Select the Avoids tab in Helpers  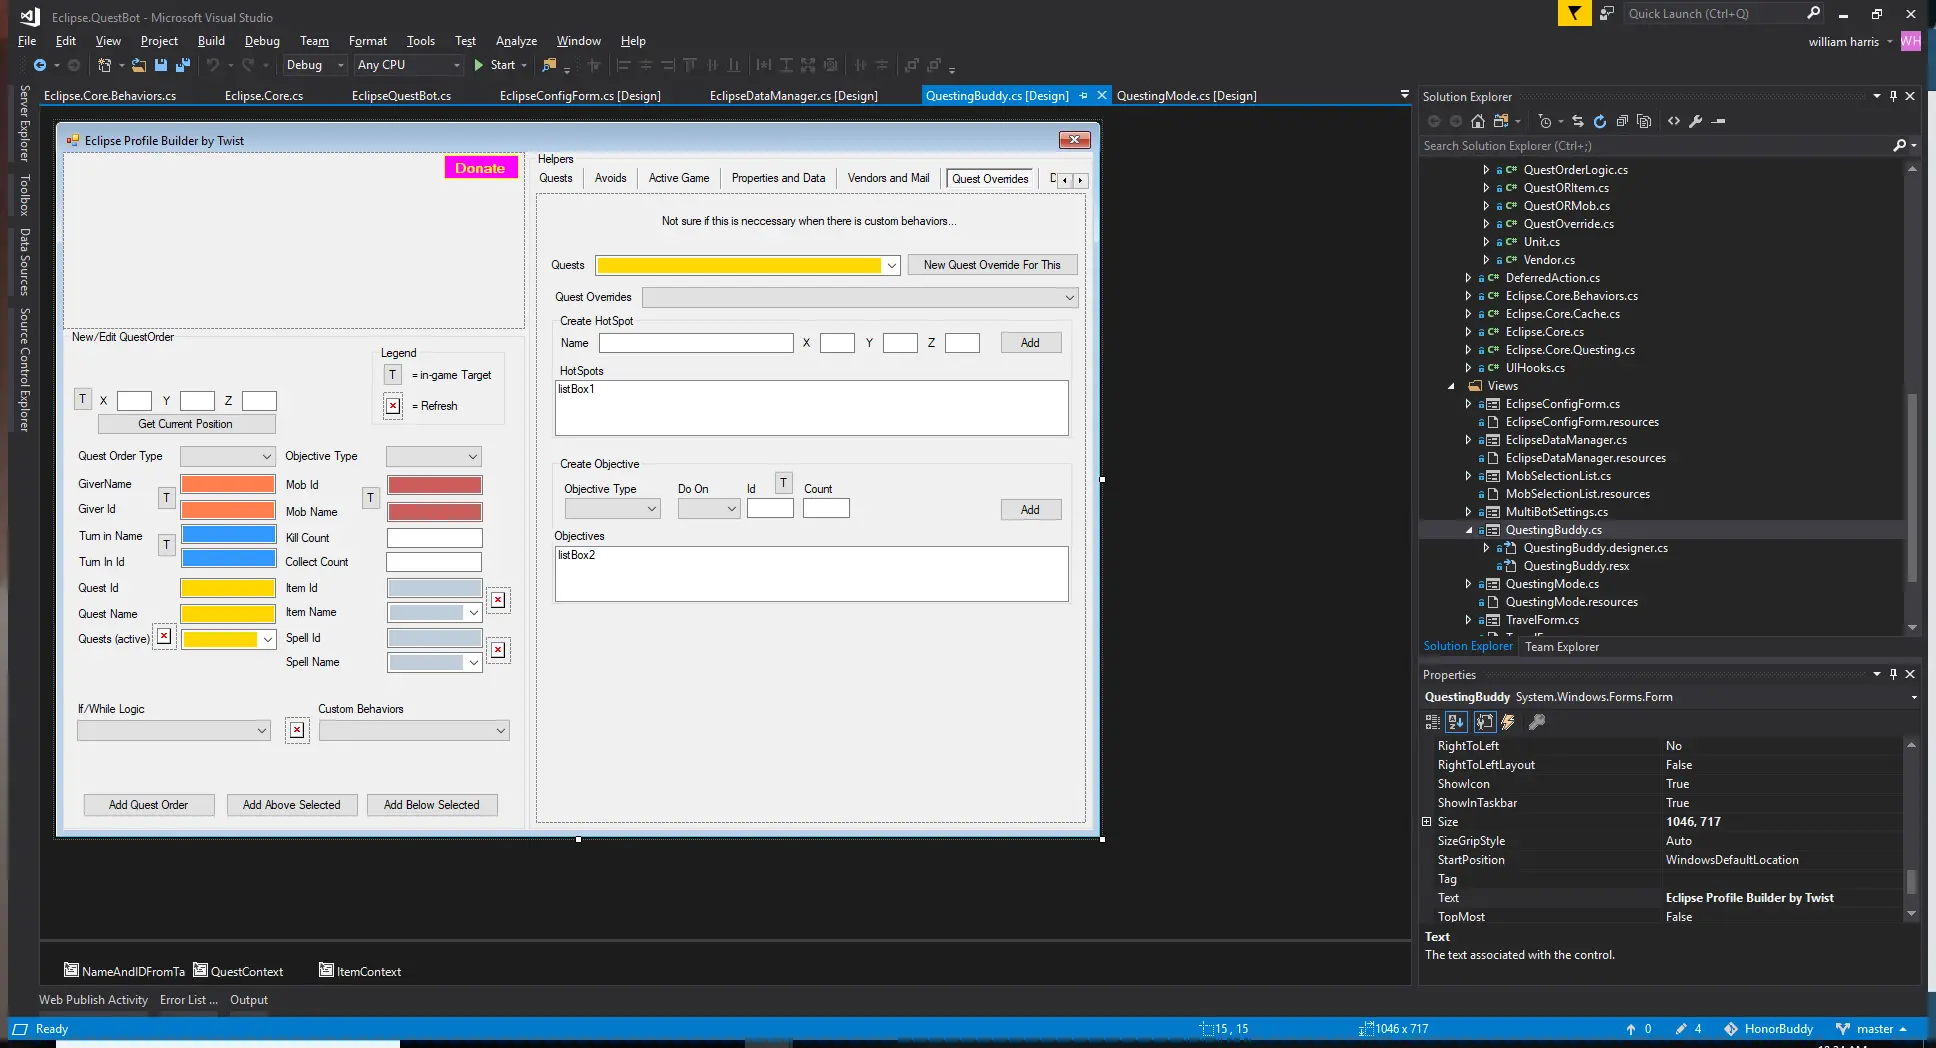[610, 178]
